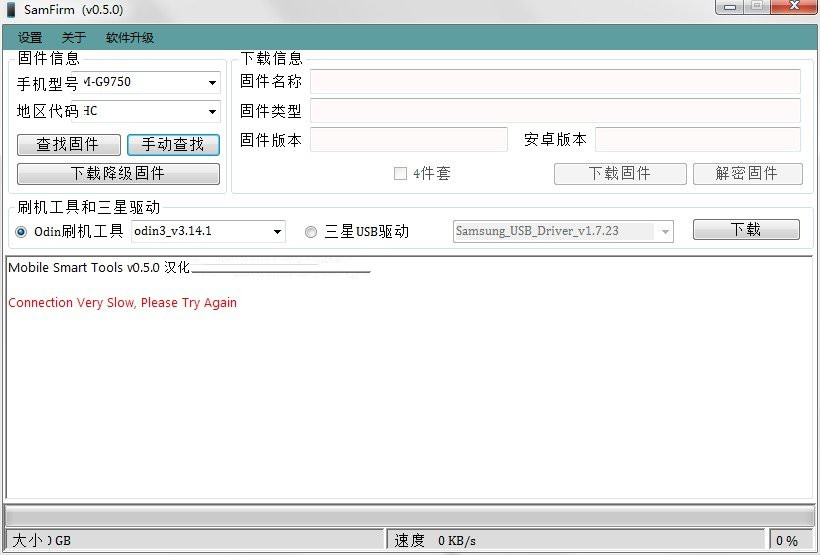Image resolution: width=820 pixels, height=555 pixels.
Task: Click the 下载 button for tools
Action: point(746,230)
